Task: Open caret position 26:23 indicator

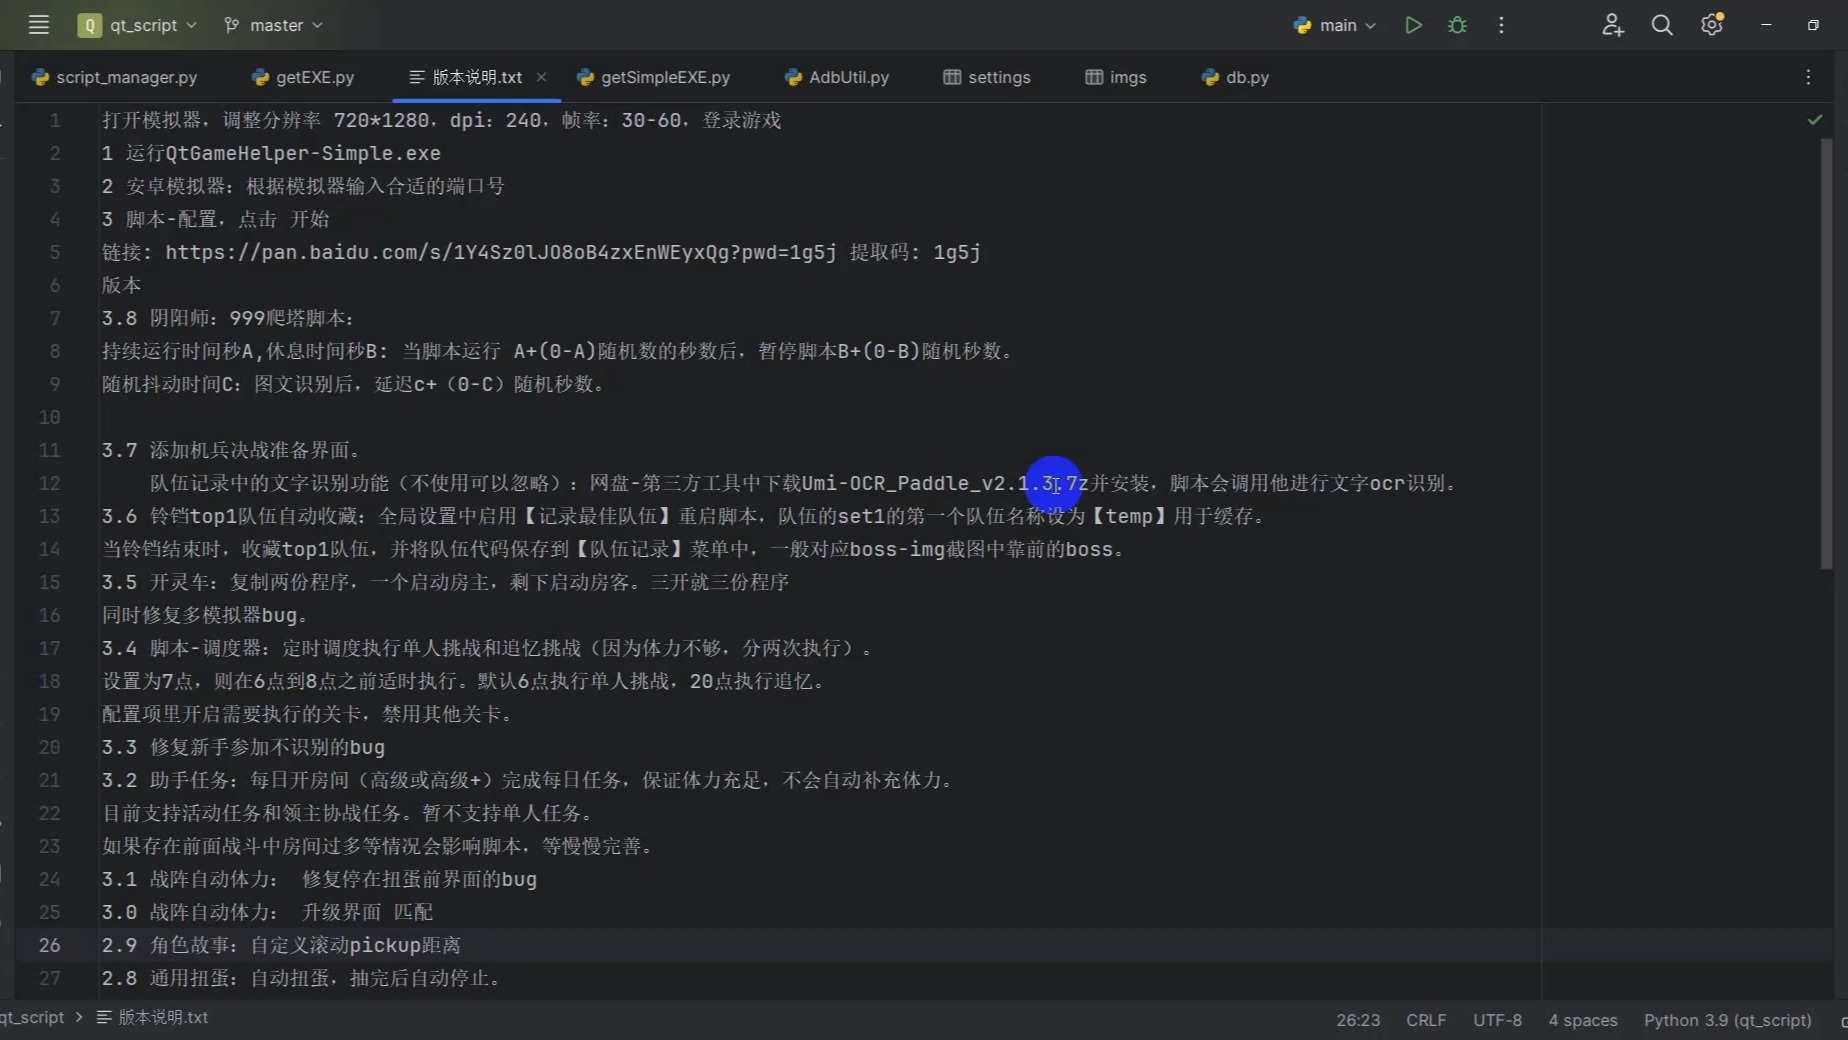Action: pos(1358,1020)
